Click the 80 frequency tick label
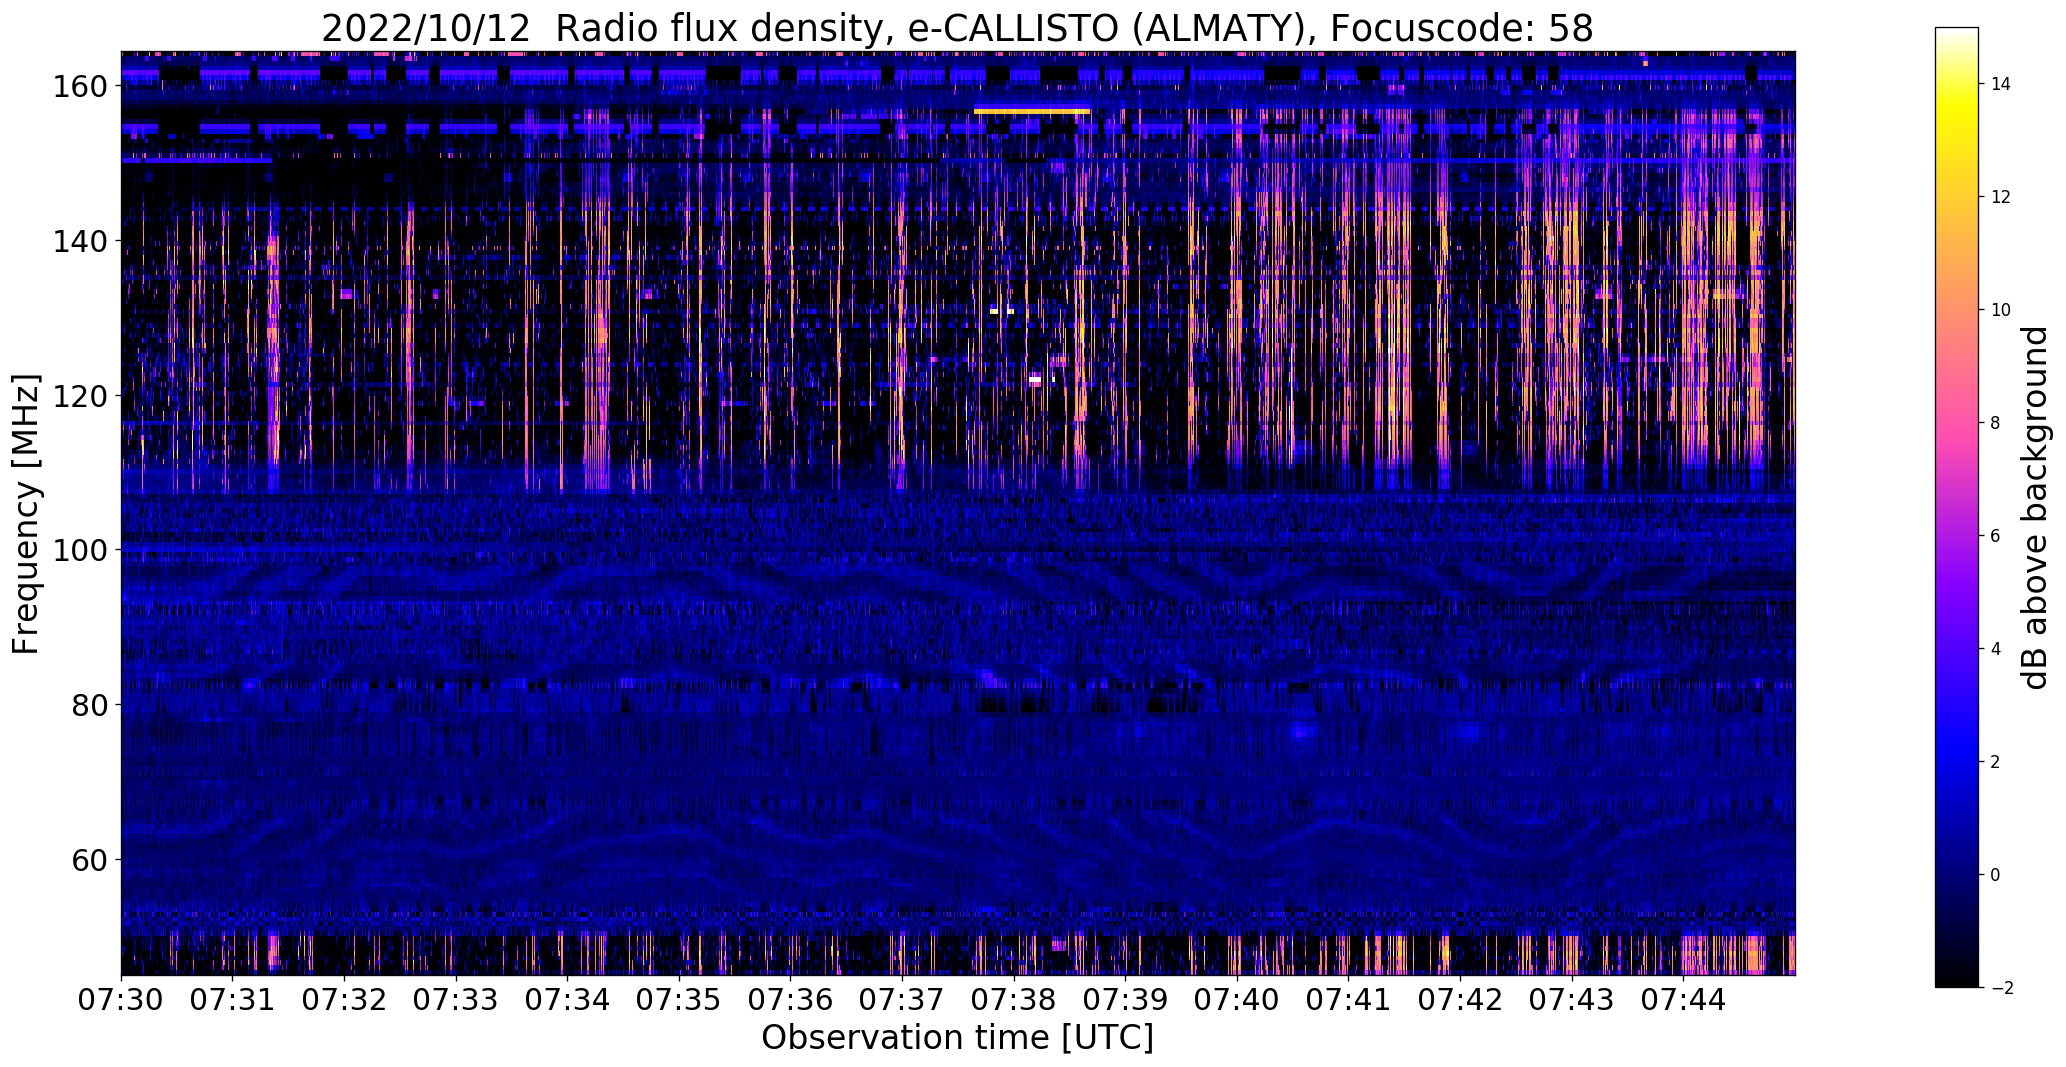This screenshot has width=2066, height=1067. (x=90, y=705)
